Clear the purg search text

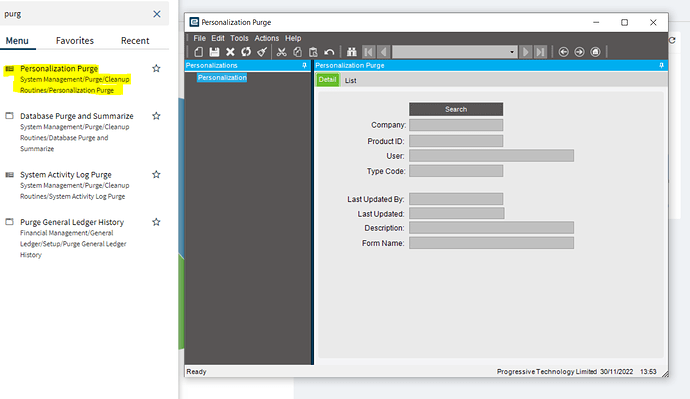pyautogui.click(x=157, y=14)
